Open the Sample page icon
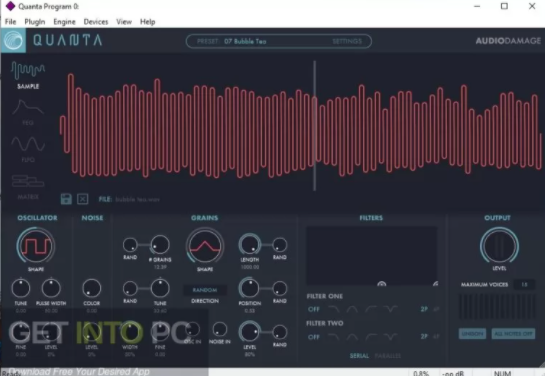The height and width of the screenshot is (376, 545). [28, 71]
